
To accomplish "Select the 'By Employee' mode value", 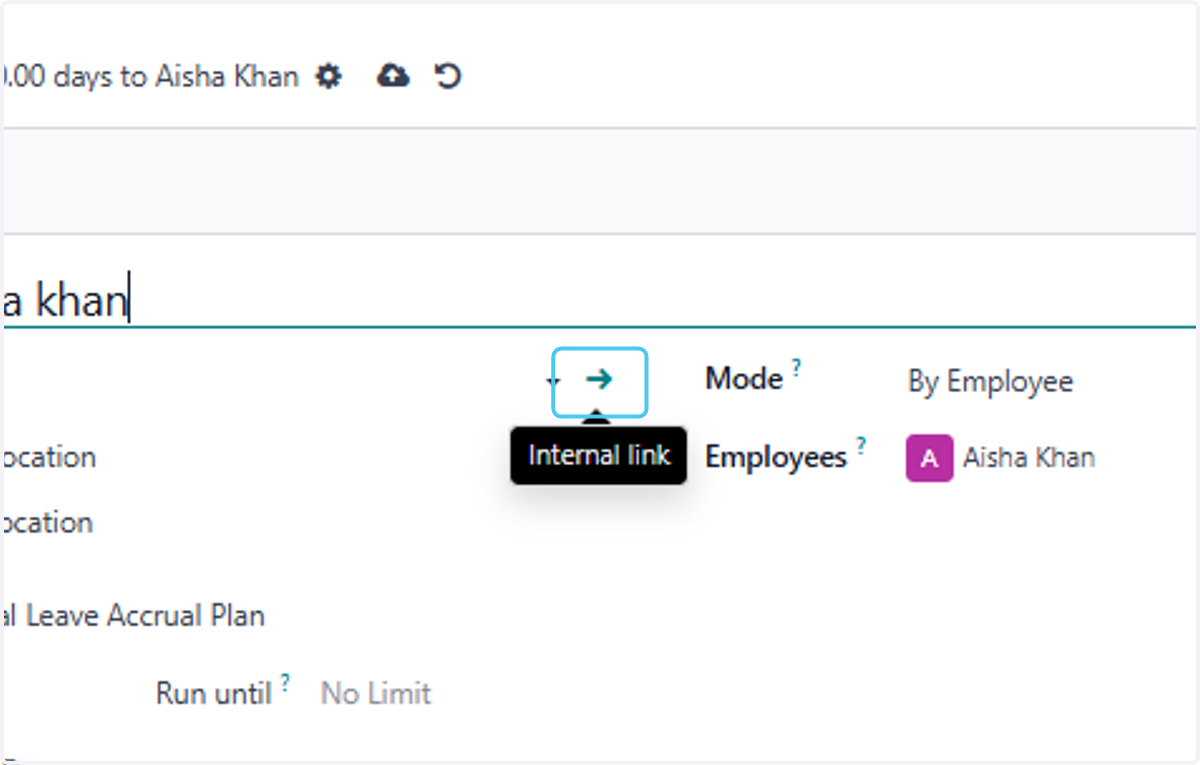I will [990, 381].
